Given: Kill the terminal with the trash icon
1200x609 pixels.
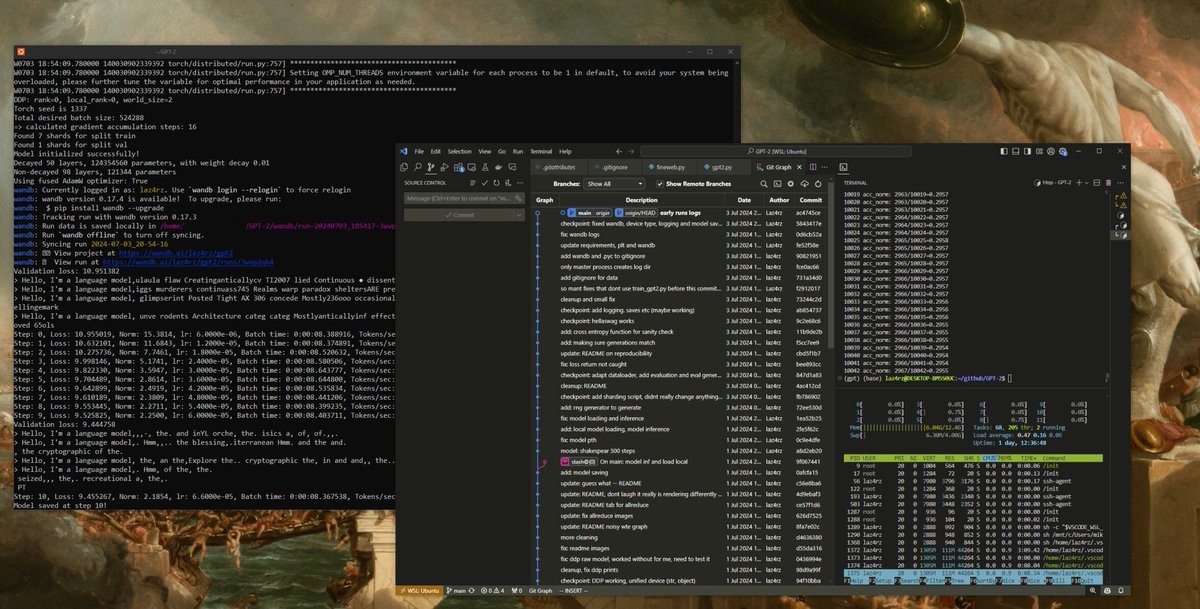Looking at the screenshot, I should pos(1108,183).
